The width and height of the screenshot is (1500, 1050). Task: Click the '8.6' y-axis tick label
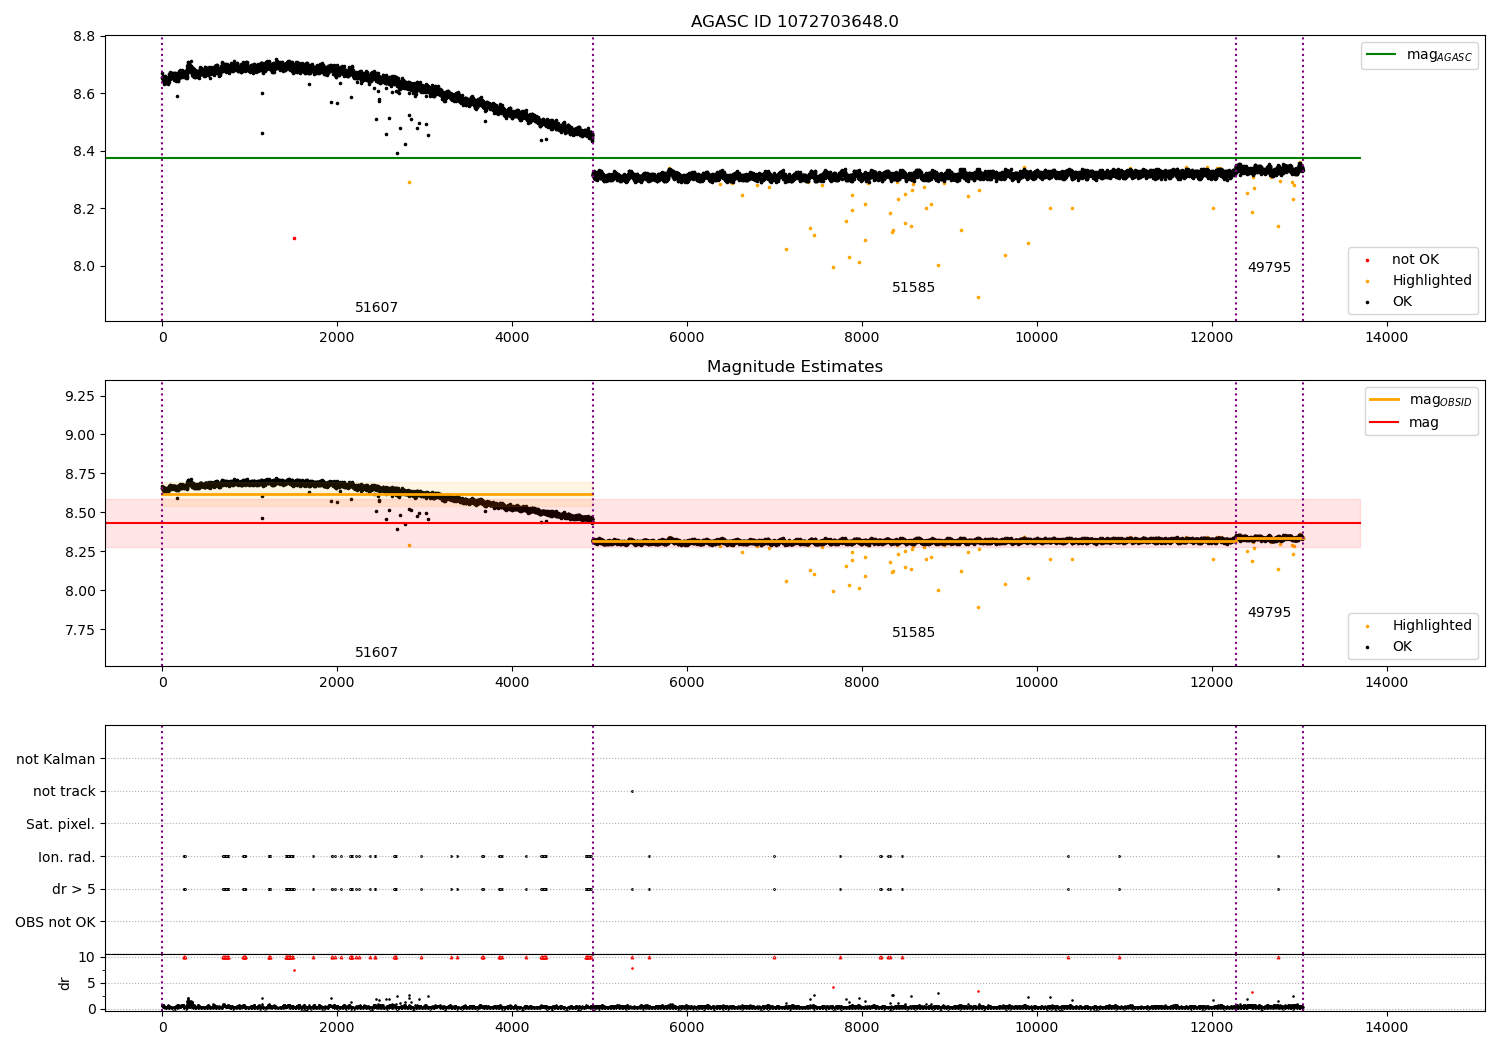pyautogui.click(x=85, y=94)
